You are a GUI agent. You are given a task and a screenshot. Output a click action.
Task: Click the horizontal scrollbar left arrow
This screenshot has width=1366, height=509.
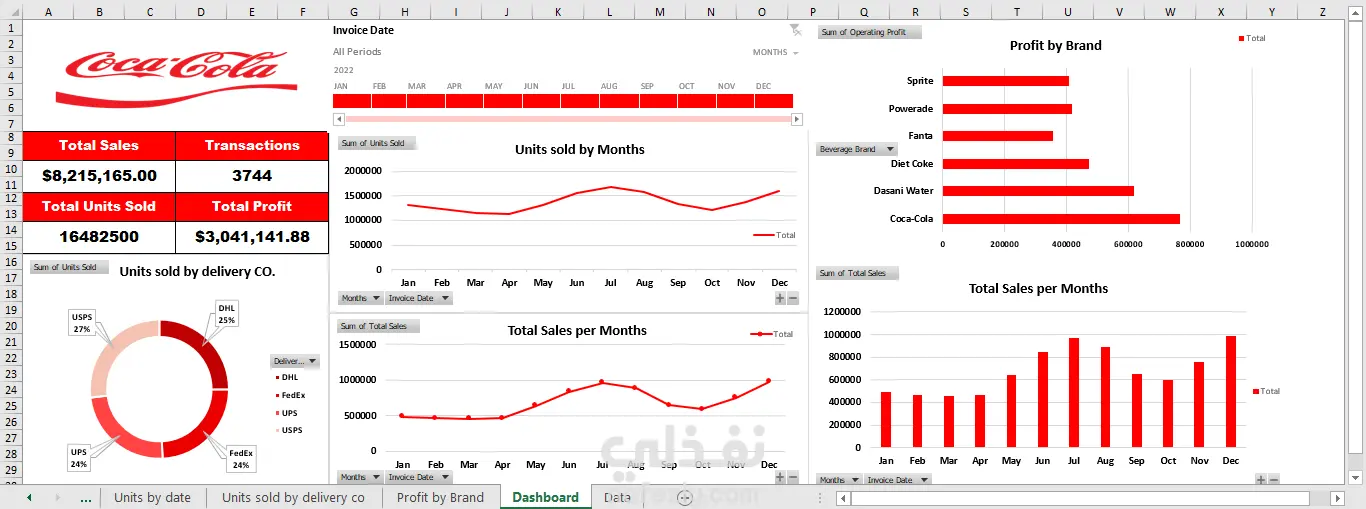843,498
